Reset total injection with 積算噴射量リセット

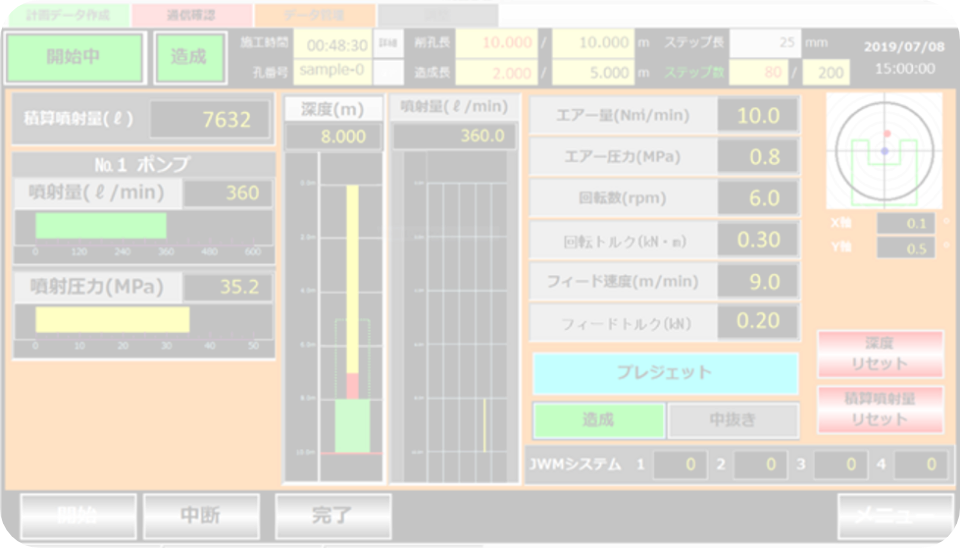pos(880,409)
